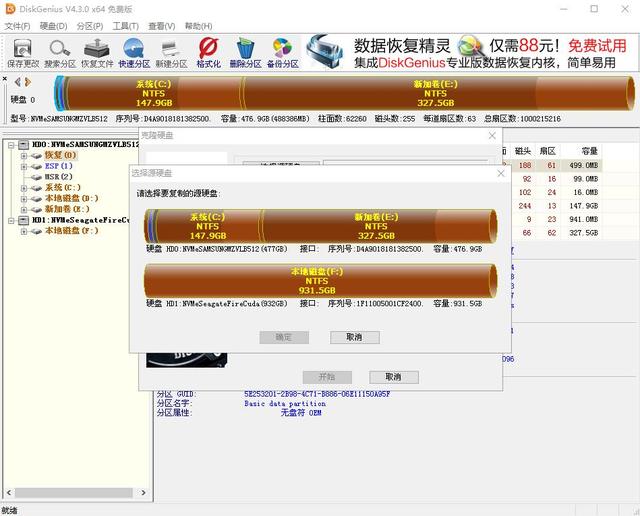Open the 工具(T) menu
This screenshot has width=640, height=516.
[x=126, y=26]
